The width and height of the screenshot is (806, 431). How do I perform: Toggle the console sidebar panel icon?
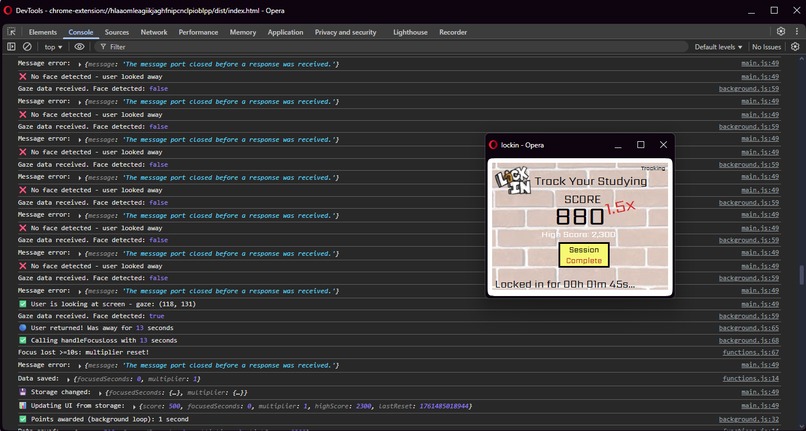point(11,47)
